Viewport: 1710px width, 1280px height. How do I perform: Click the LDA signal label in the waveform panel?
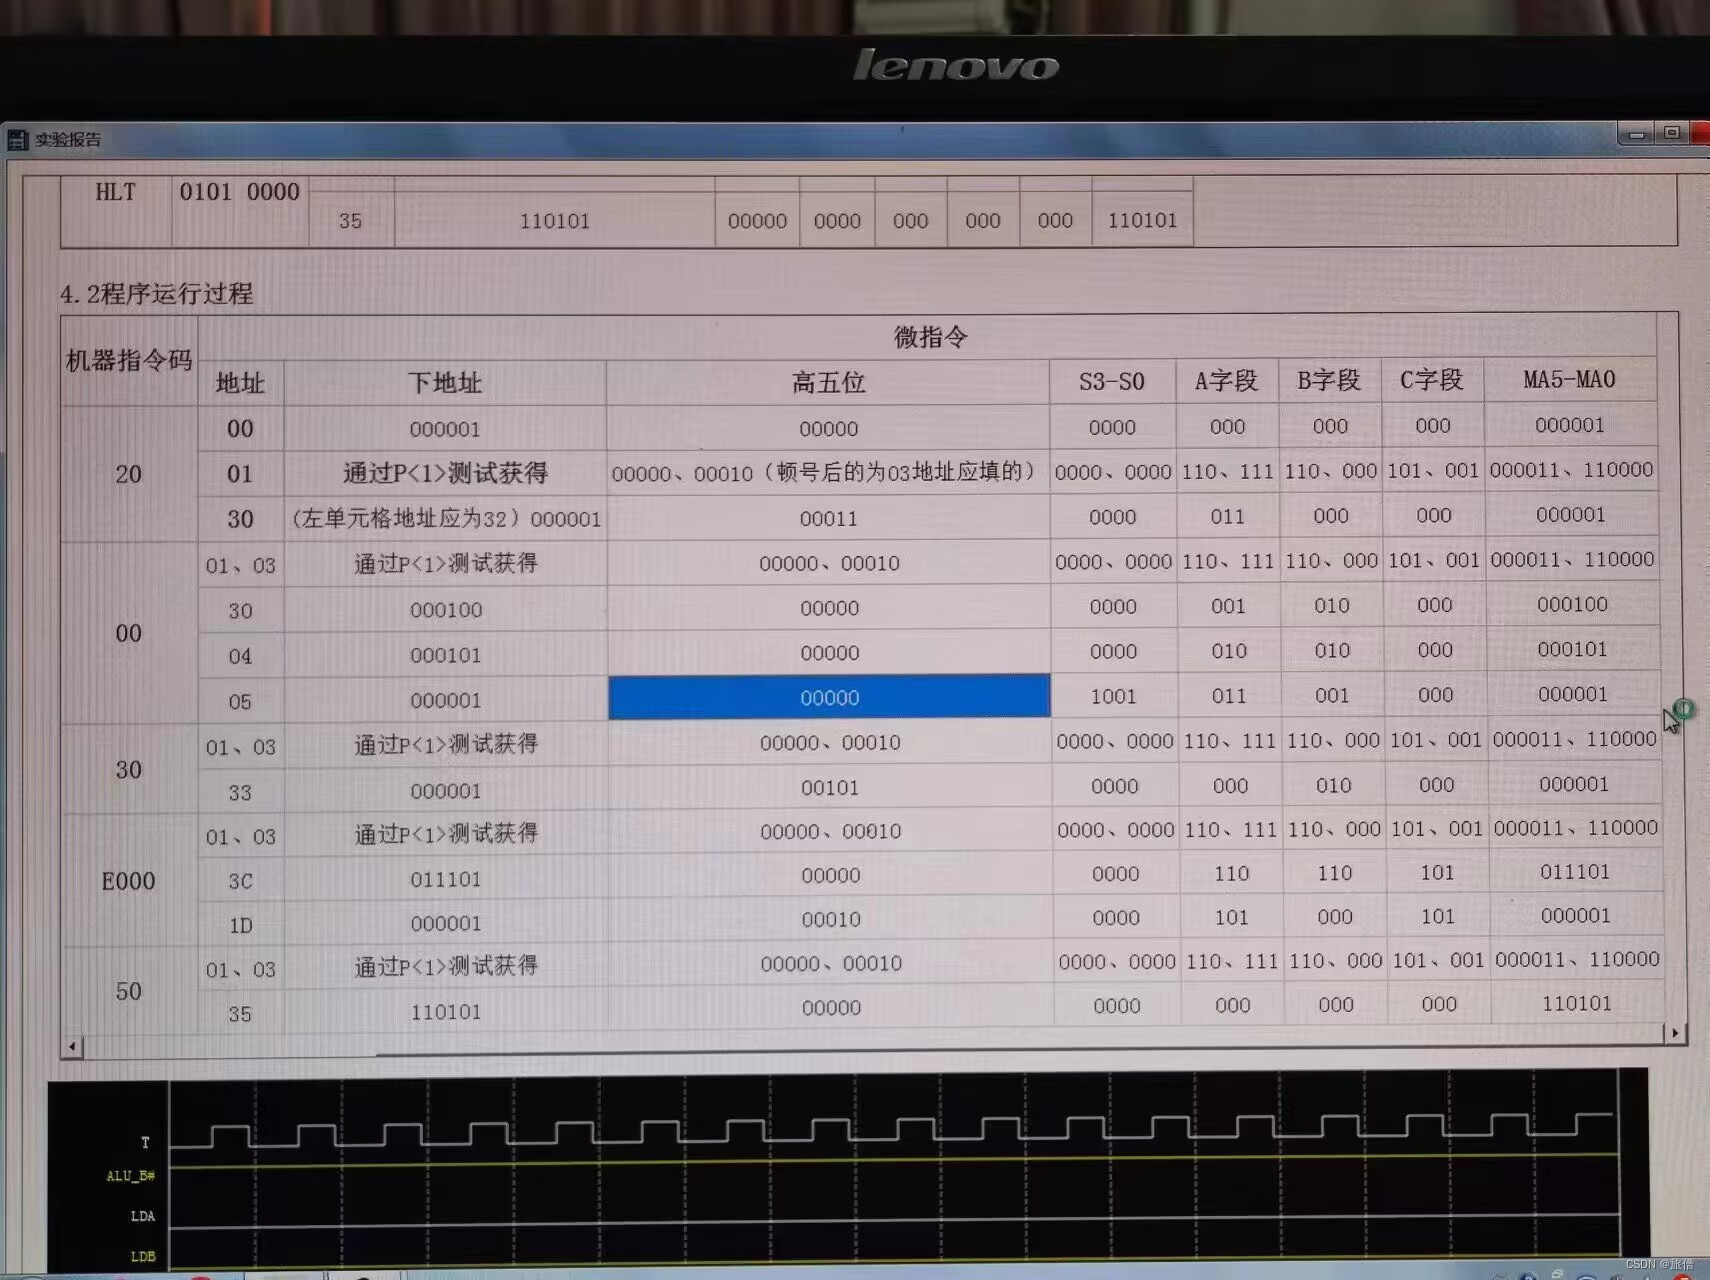pyautogui.click(x=144, y=1216)
